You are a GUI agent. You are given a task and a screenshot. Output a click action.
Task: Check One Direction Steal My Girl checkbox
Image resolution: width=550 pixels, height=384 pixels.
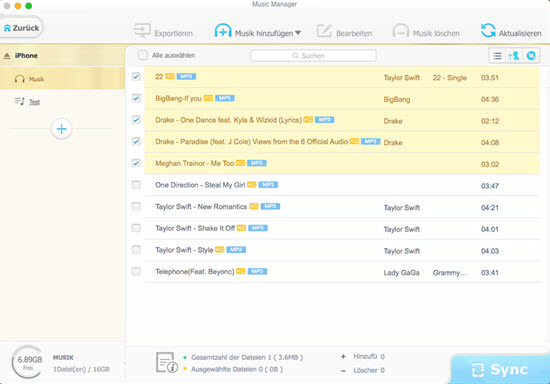coord(136,185)
